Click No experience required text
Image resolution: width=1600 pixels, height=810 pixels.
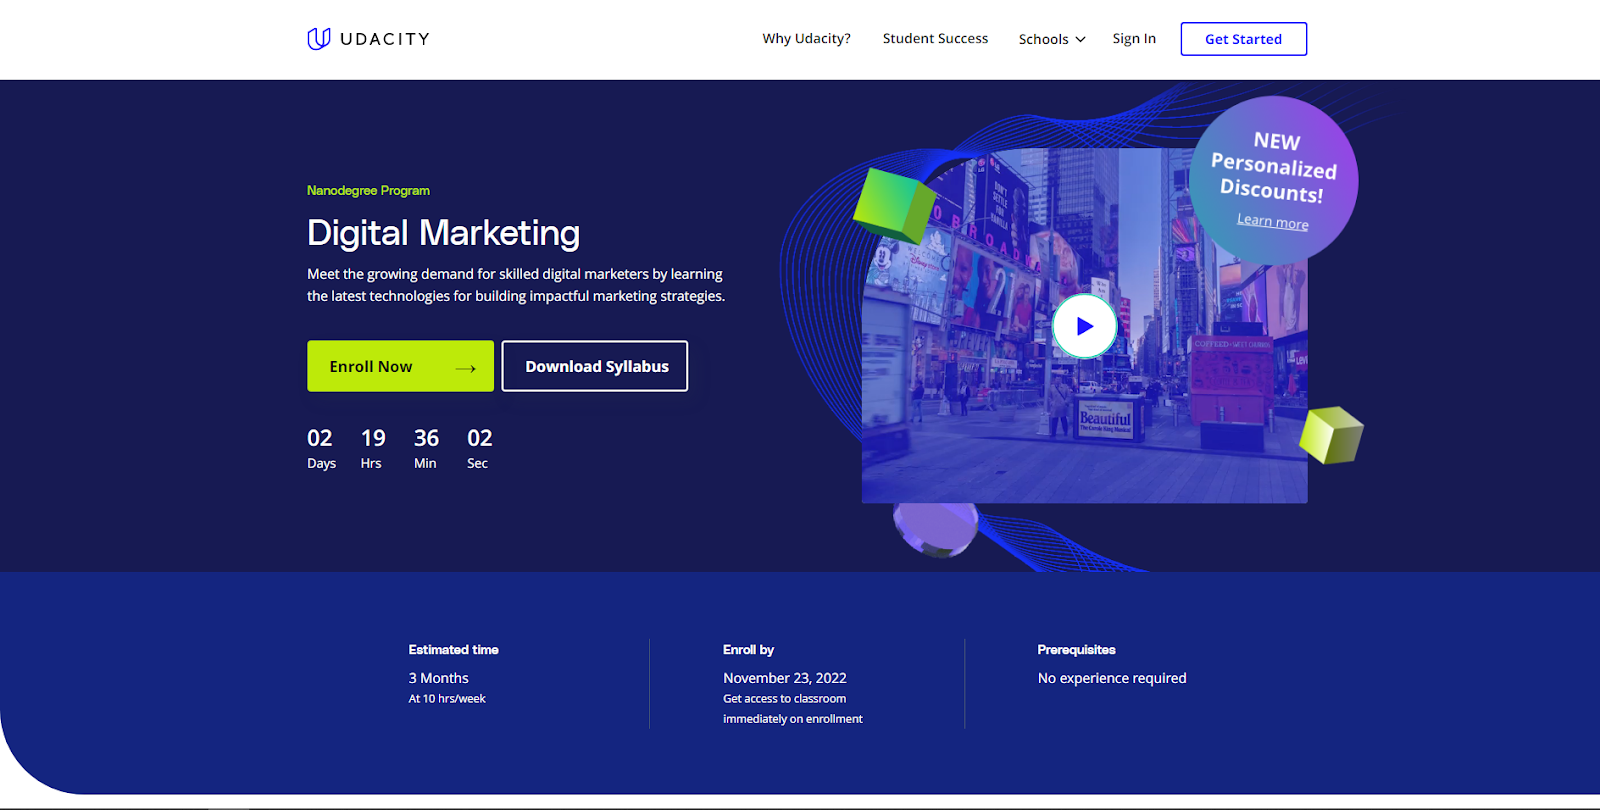point(1112,678)
